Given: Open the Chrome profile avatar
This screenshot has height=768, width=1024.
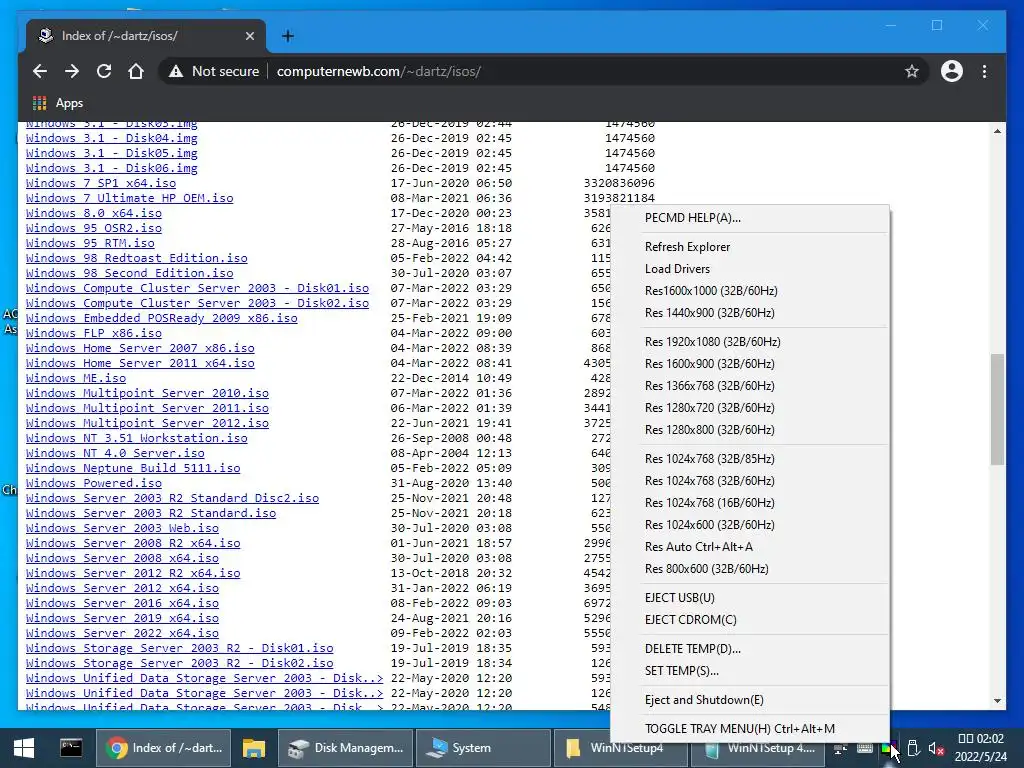Looking at the screenshot, I should [x=952, y=71].
